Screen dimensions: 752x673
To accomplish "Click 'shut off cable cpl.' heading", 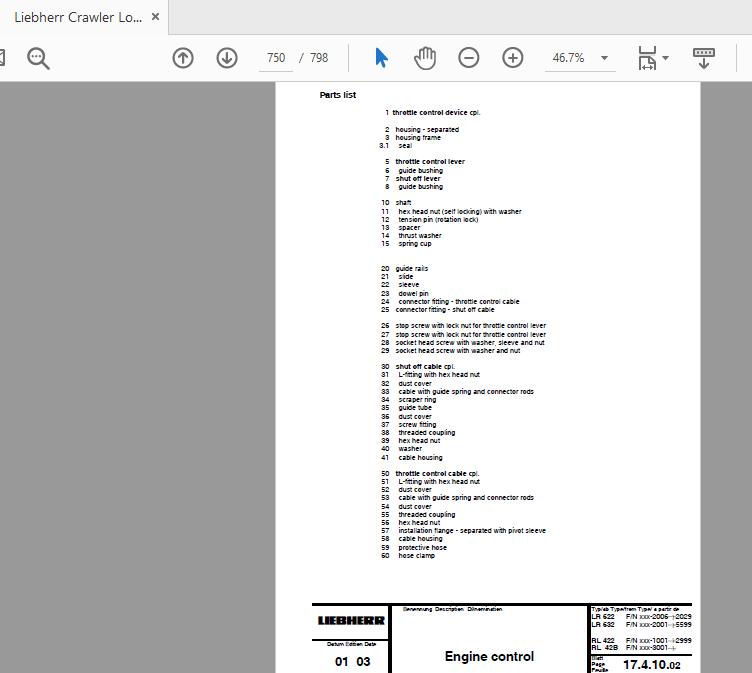I will [x=425, y=366].
